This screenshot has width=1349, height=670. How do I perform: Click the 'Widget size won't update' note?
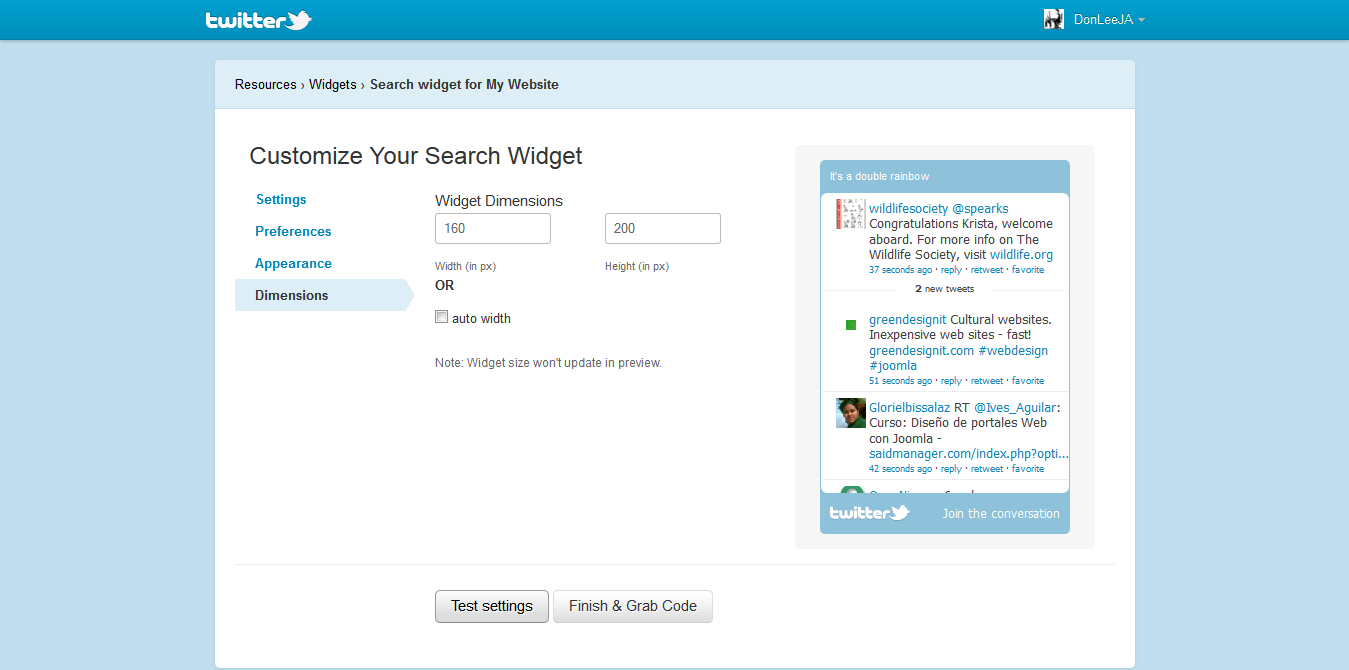pyautogui.click(x=548, y=363)
